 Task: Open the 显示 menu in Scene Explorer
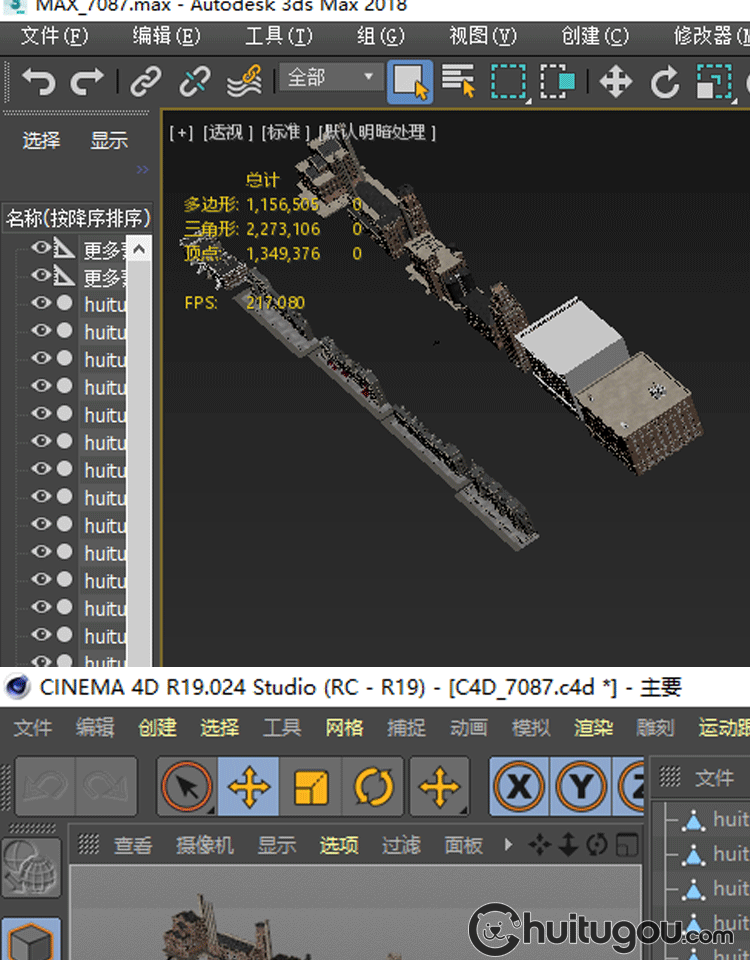[109, 141]
